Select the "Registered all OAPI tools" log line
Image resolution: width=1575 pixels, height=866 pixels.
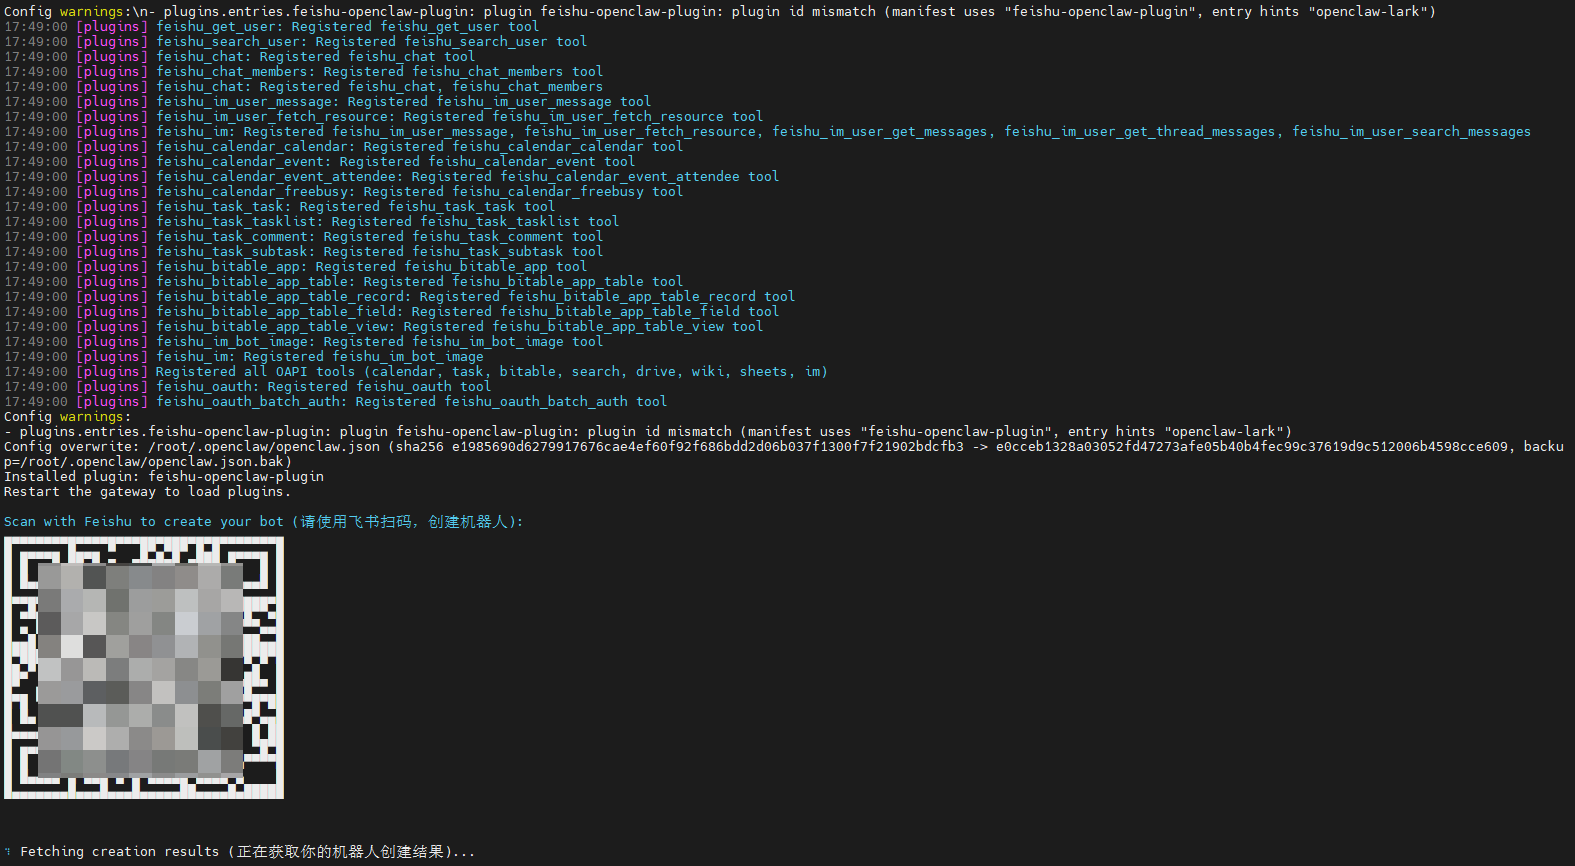(x=416, y=372)
